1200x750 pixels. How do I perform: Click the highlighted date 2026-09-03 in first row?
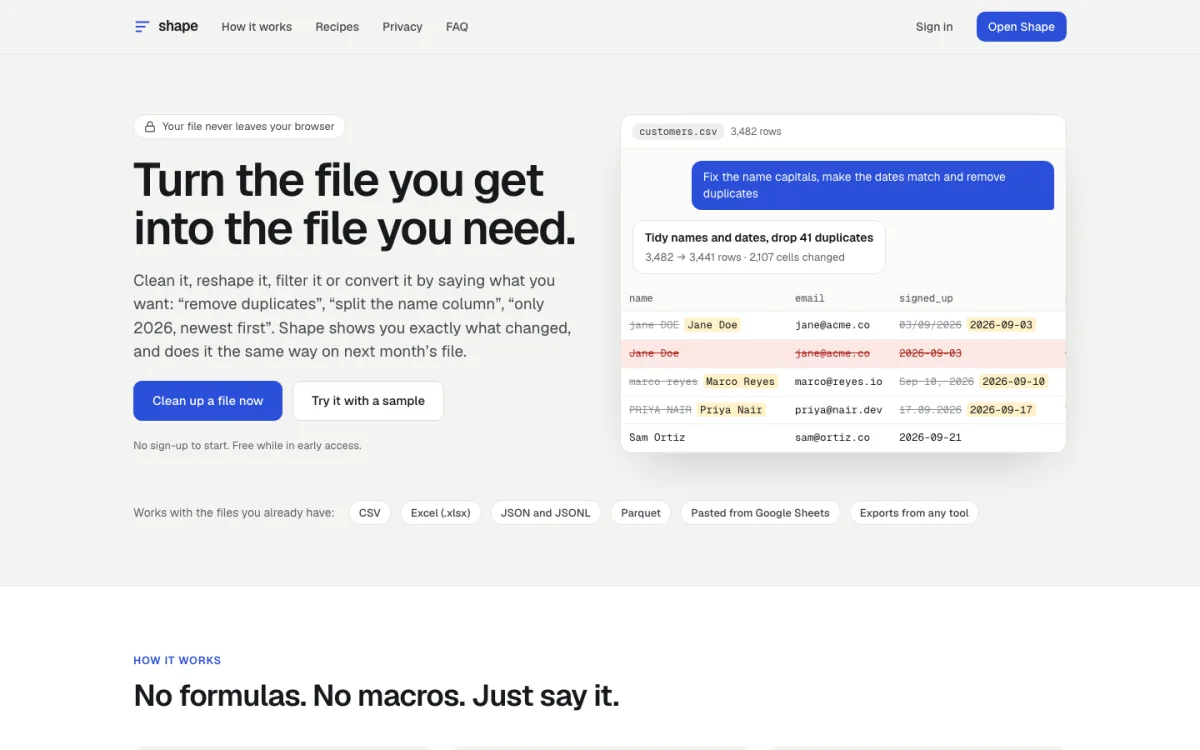pos(1001,325)
